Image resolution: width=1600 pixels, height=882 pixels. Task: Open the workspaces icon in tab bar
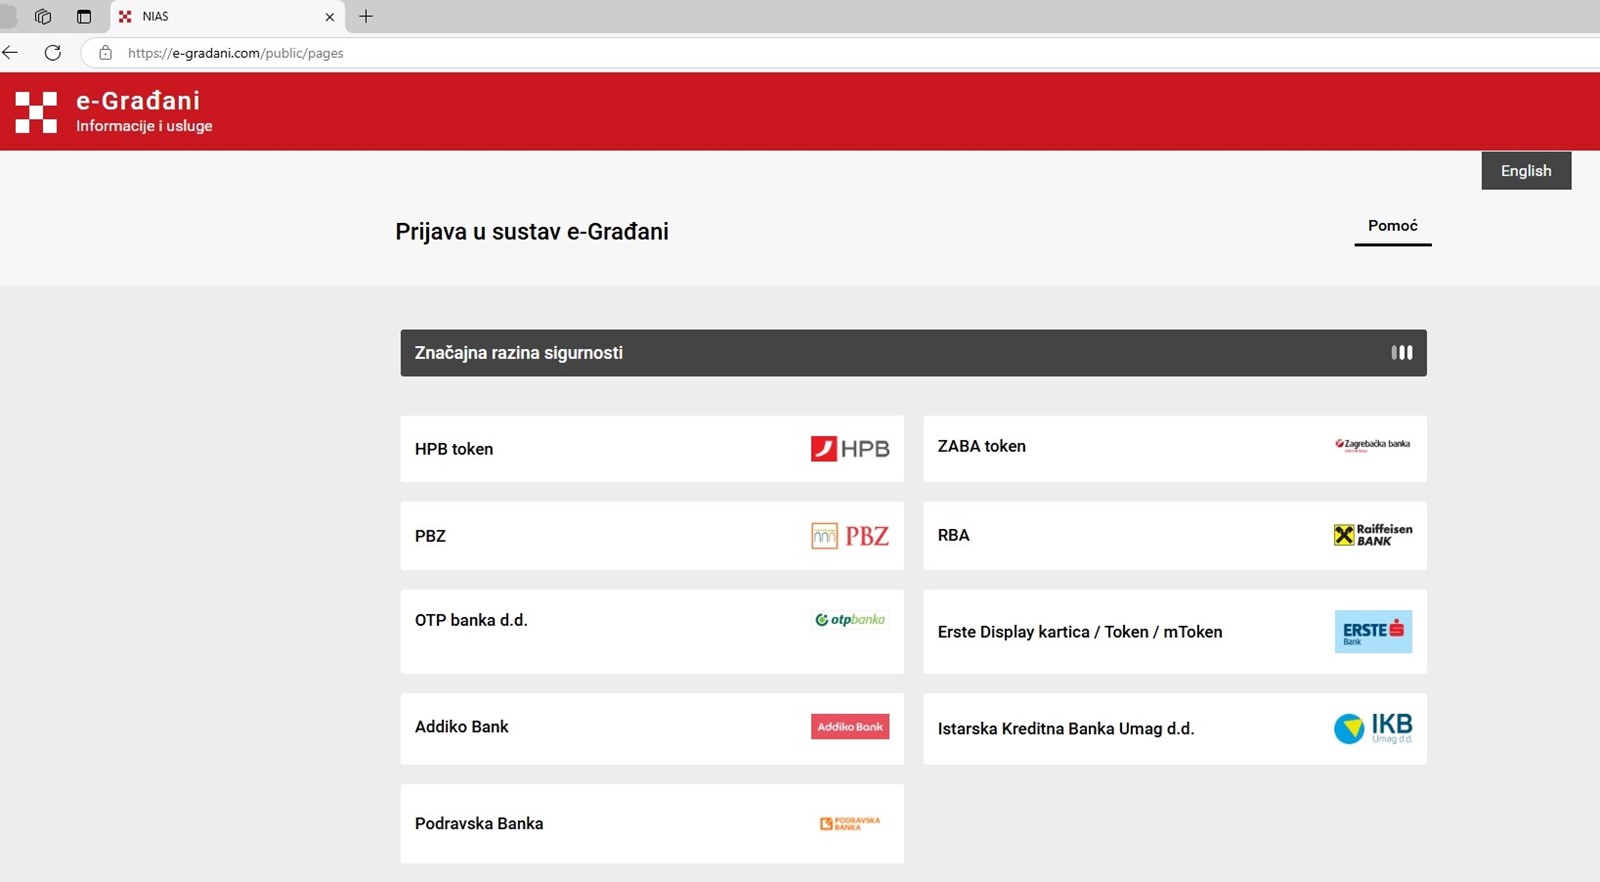tap(43, 16)
